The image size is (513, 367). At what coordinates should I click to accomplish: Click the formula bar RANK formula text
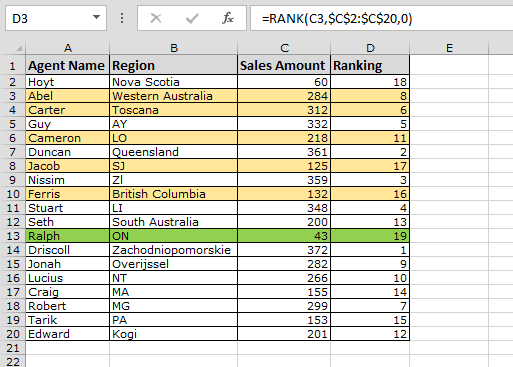(x=337, y=18)
